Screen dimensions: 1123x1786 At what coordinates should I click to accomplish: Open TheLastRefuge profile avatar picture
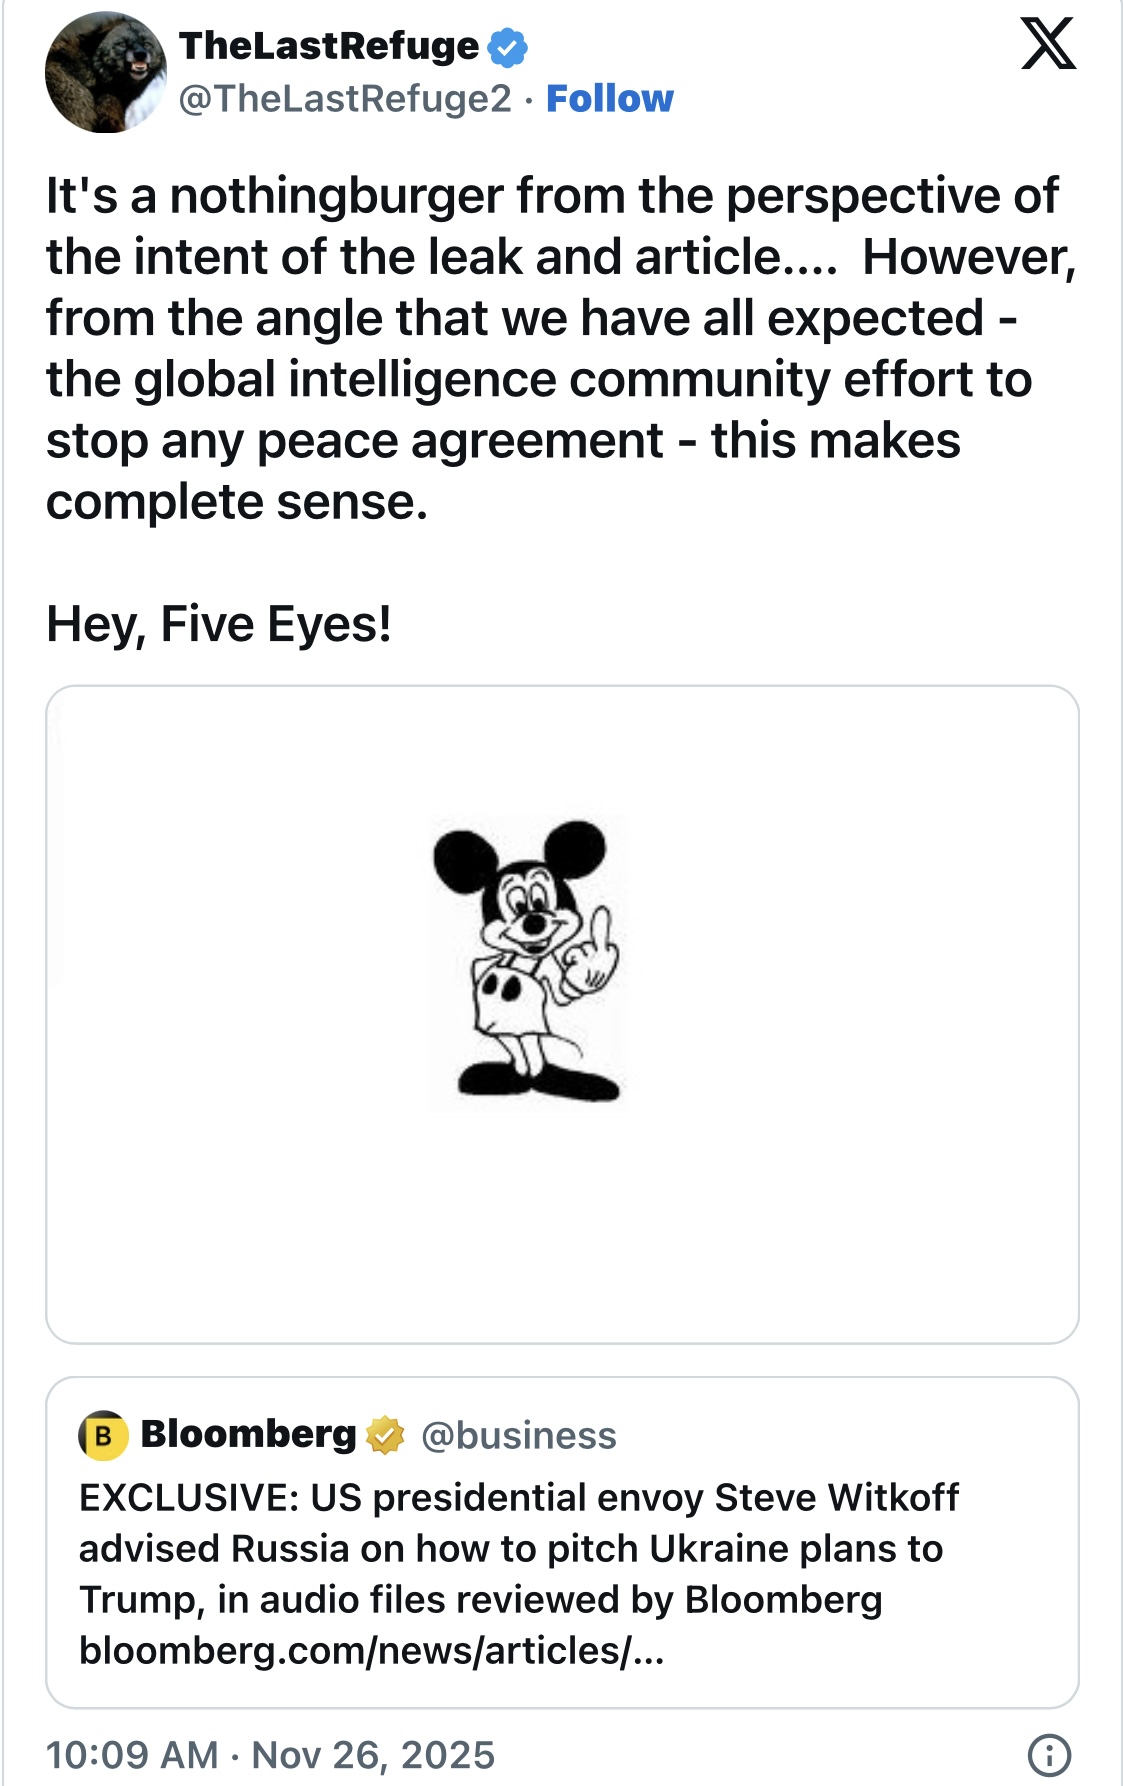[x=105, y=72]
